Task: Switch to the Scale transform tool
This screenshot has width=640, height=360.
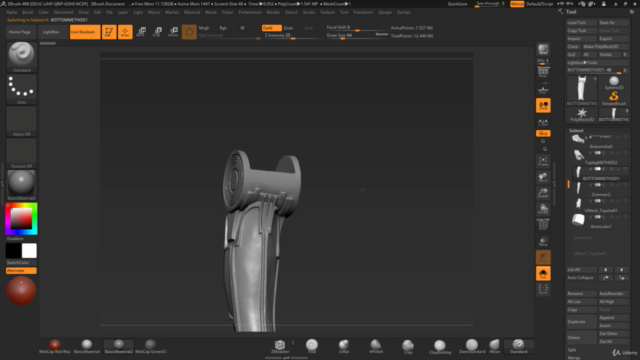Action: (x=157, y=32)
